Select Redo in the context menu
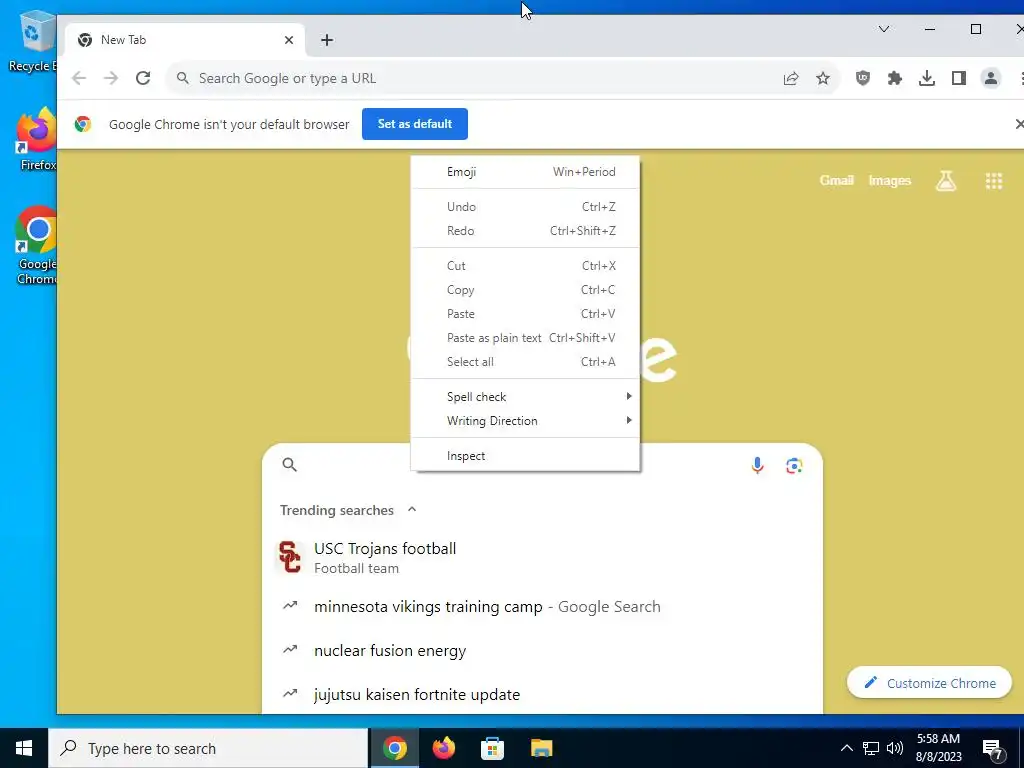The image size is (1024, 768). click(525, 231)
